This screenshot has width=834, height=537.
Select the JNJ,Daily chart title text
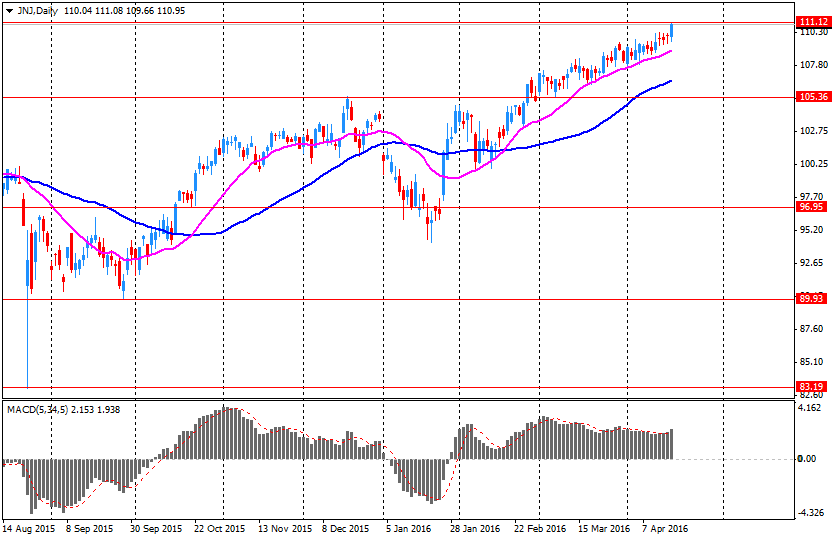pyautogui.click(x=37, y=11)
